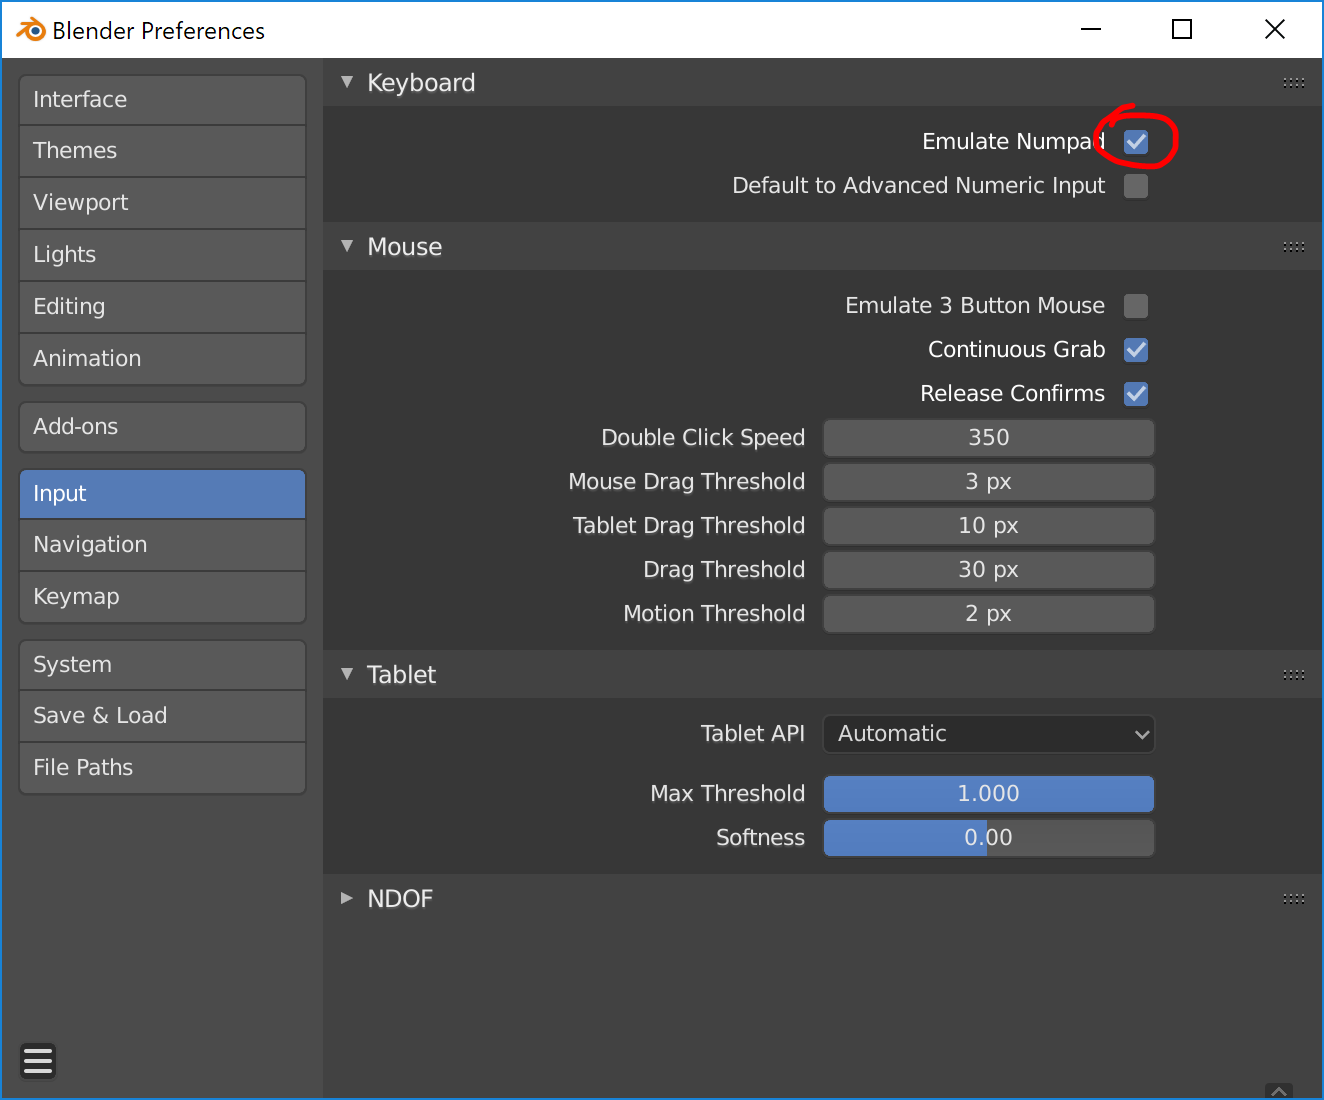Viewport: 1324px width, 1100px height.
Task: Grab the Mouse panel drag handle
Action: click(x=1293, y=247)
